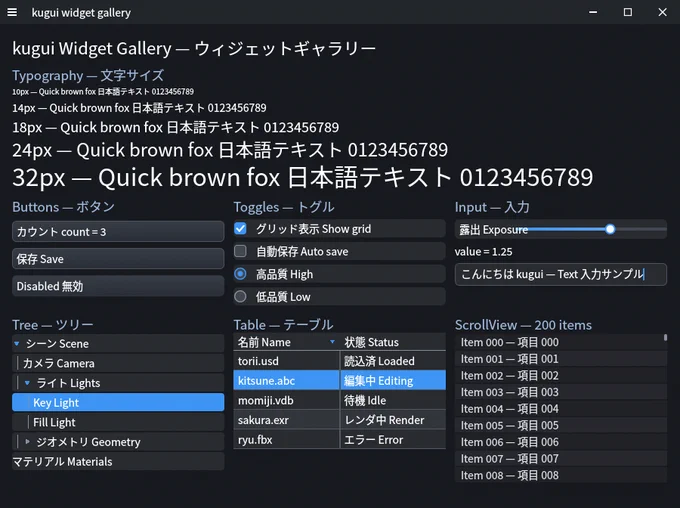
Task: Select Item 000 in the ScrollView
Action: click(x=561, y=342)
